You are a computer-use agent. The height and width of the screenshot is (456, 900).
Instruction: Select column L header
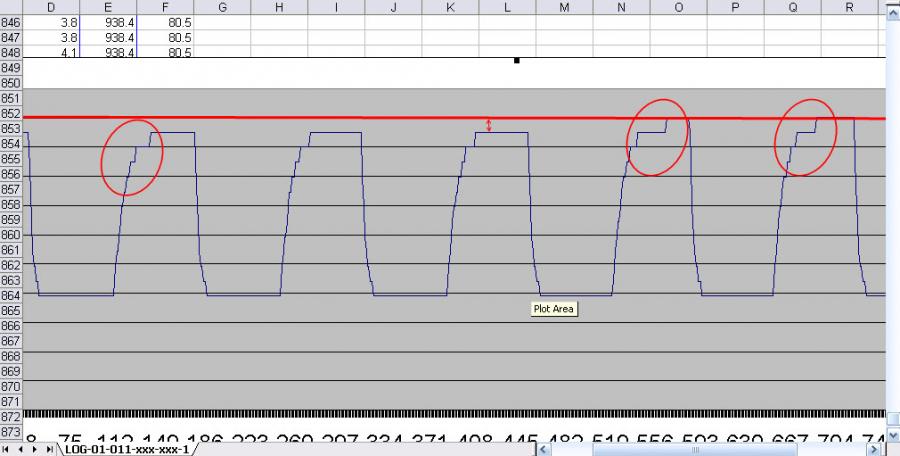508,7
